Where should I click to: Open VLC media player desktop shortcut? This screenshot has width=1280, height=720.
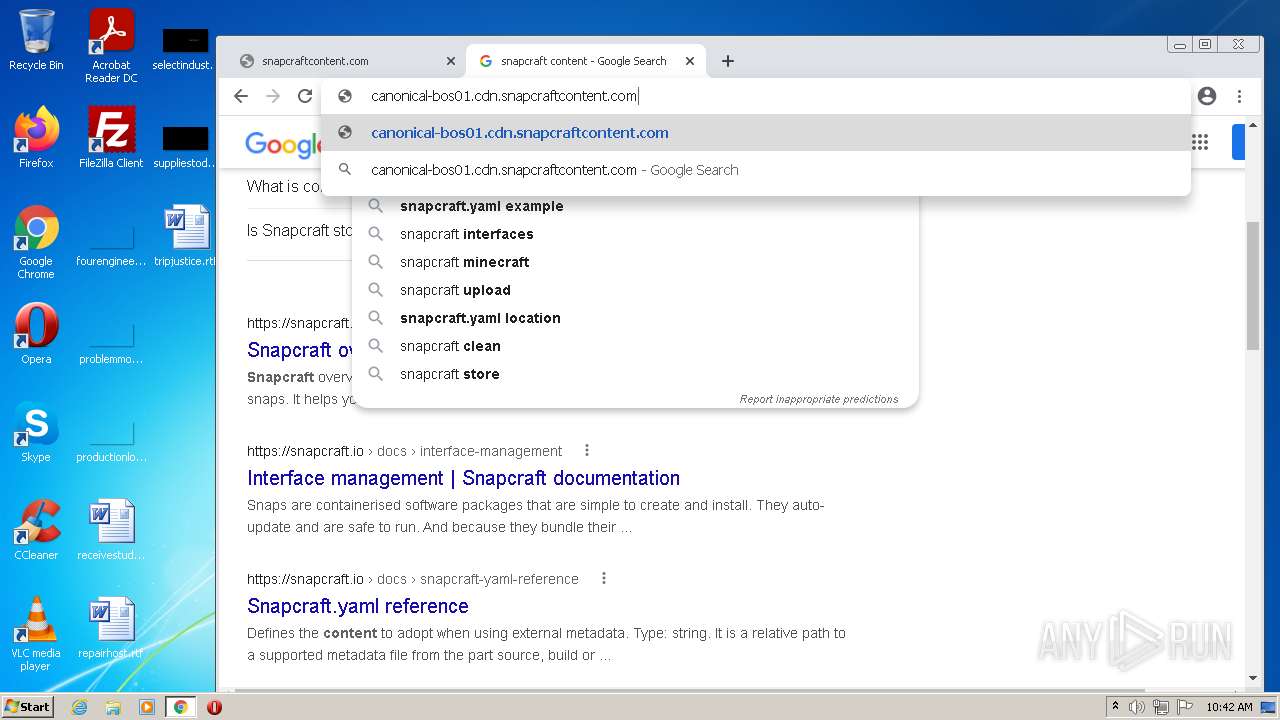click(36, 634)
